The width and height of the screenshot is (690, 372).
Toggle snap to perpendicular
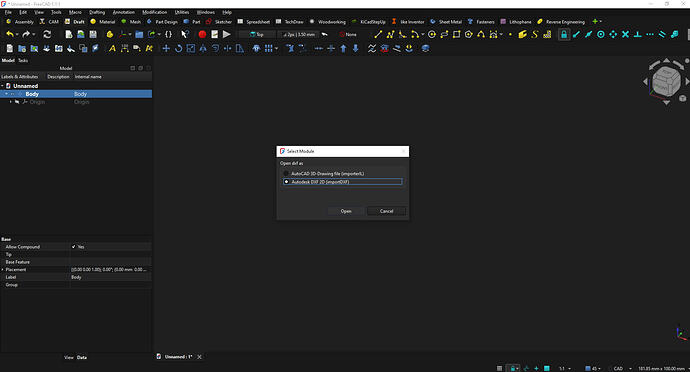pos(638,34)
